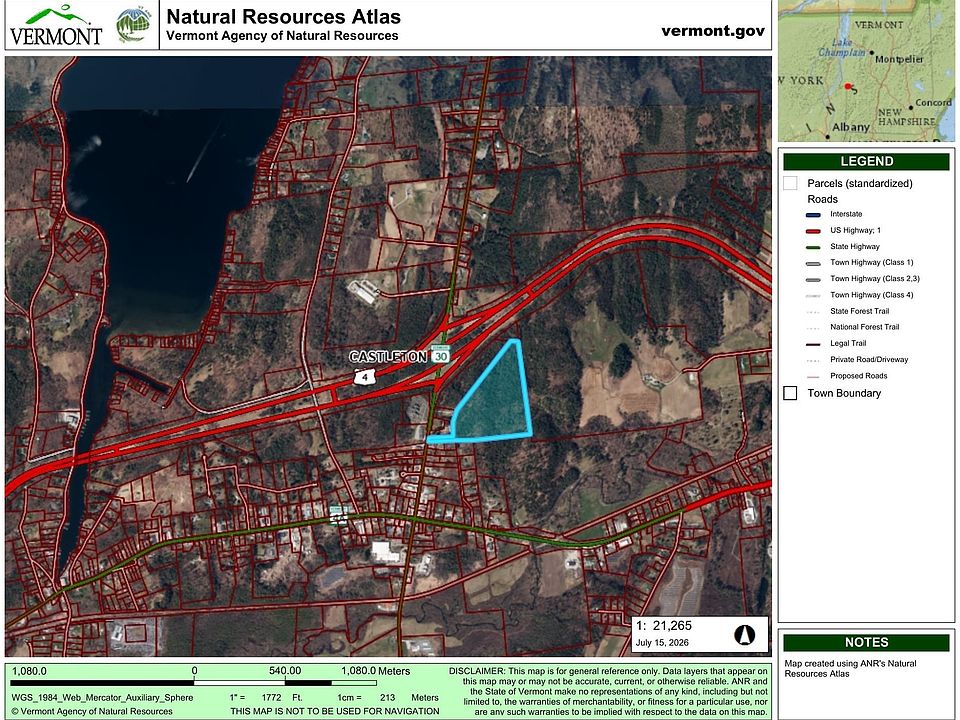Image resolution: width=960 pixels, height=720 pixels.
Task: Click the Vermont mountain logo
Action: point(56,25)
